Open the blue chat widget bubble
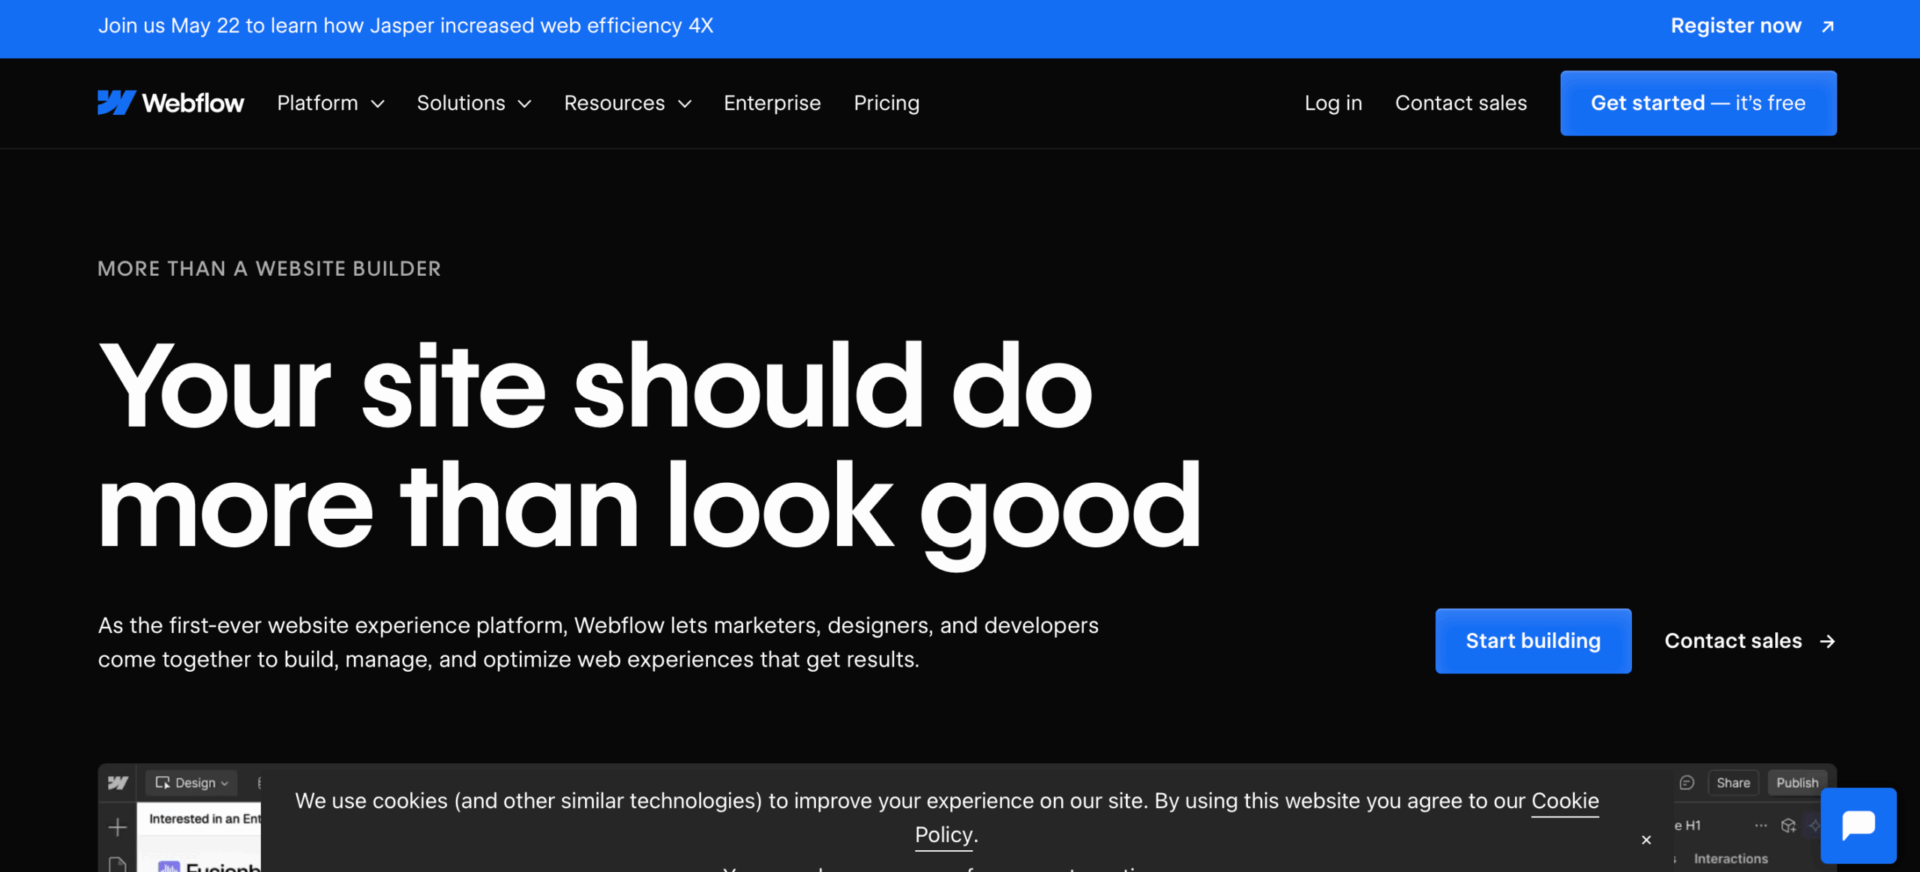Screen dimensions: 1920x872 click(x=1858, y=825)
